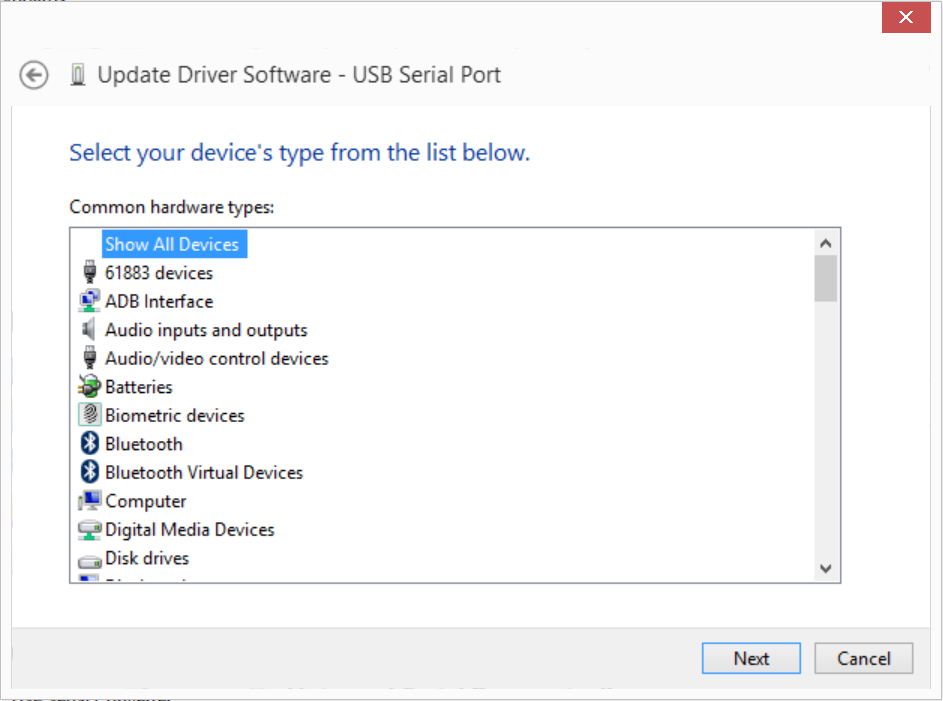Select the Computer monitor icon
Viewport: 943px width, 701px height.
(90, 500)
